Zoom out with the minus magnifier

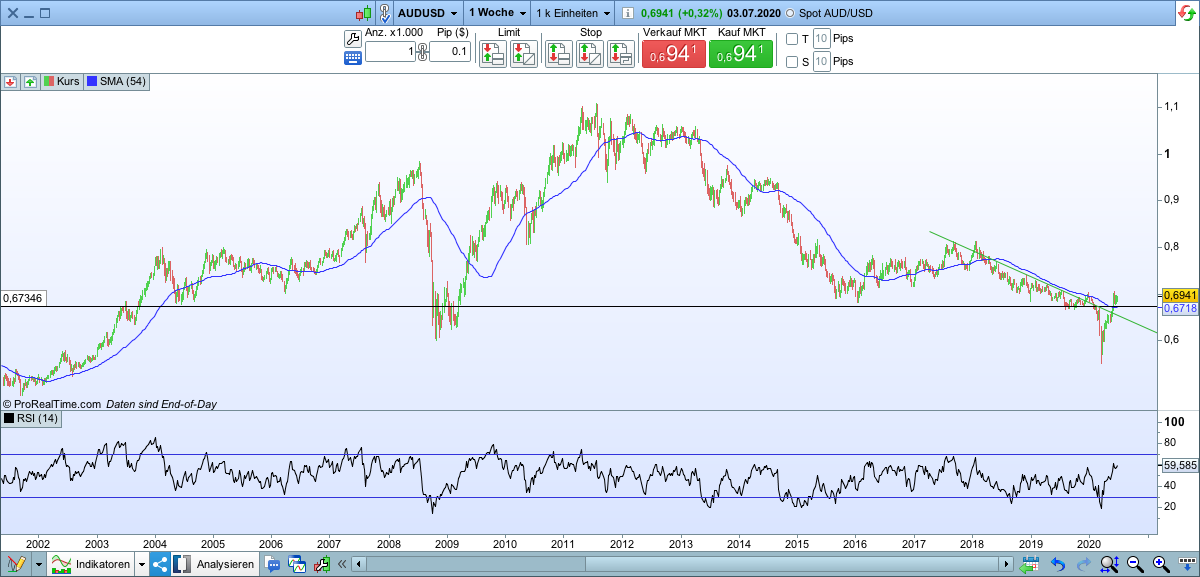pos(1135,564)
